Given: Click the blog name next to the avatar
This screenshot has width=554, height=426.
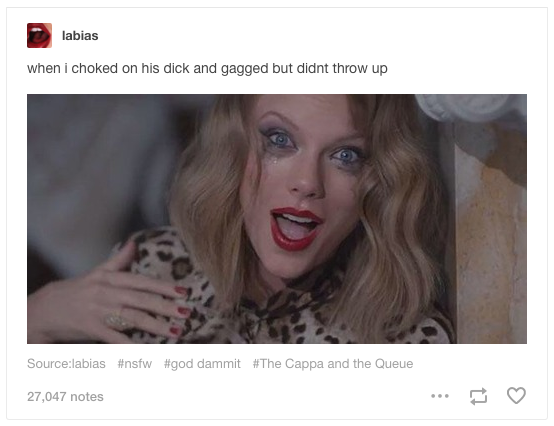Looking at the screenshot, I should click(80, 35).
